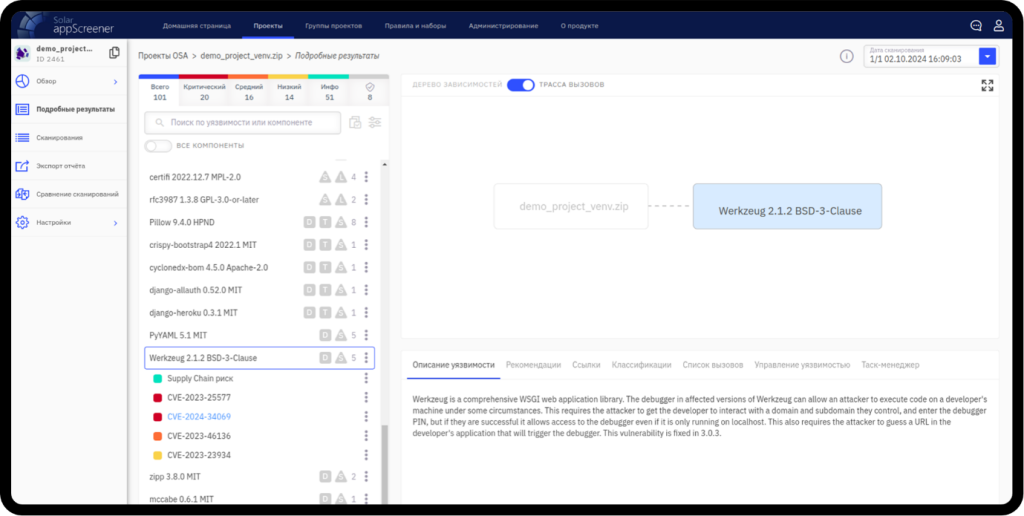Switch to the Рекомендации tab
The image size is (1024, 516).
pos(533,365)
